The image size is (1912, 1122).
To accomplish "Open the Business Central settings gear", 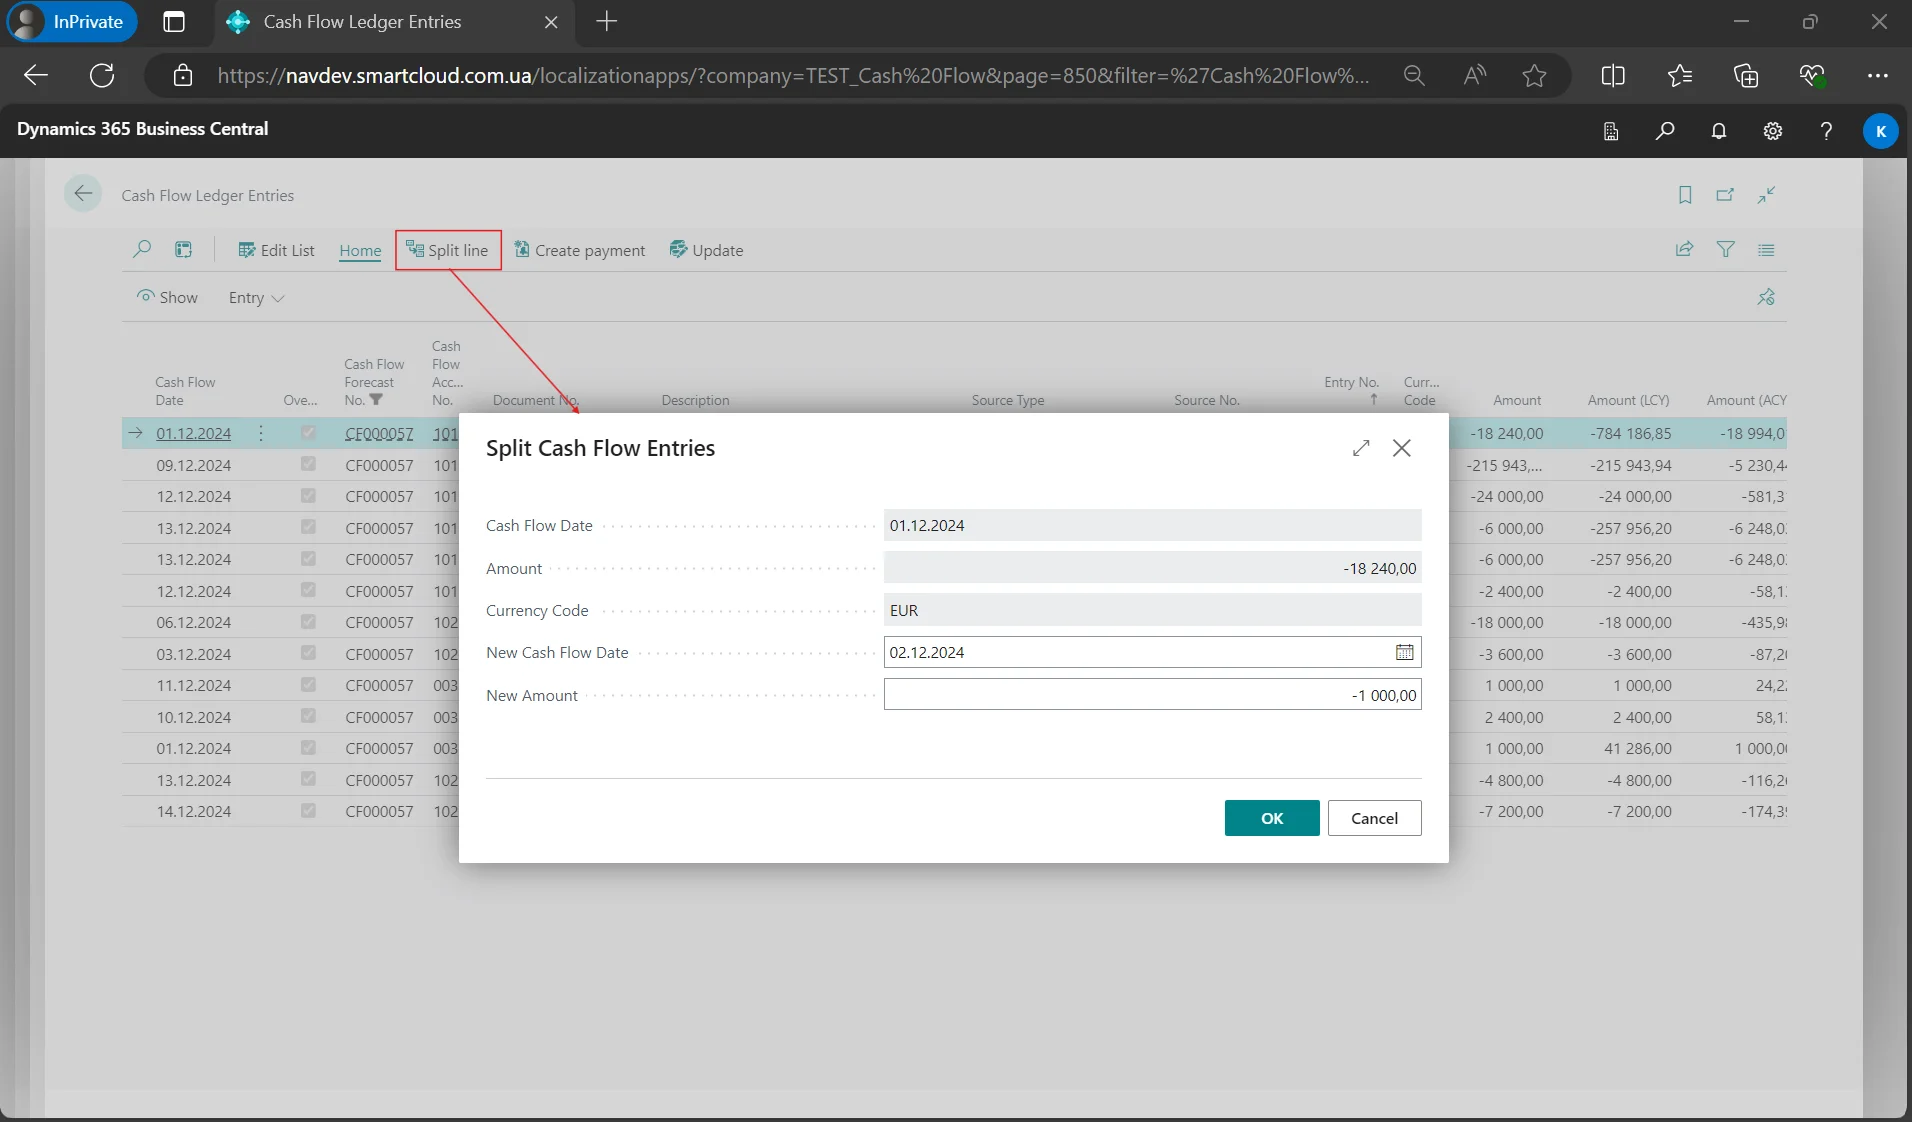I will [1773, 131].
